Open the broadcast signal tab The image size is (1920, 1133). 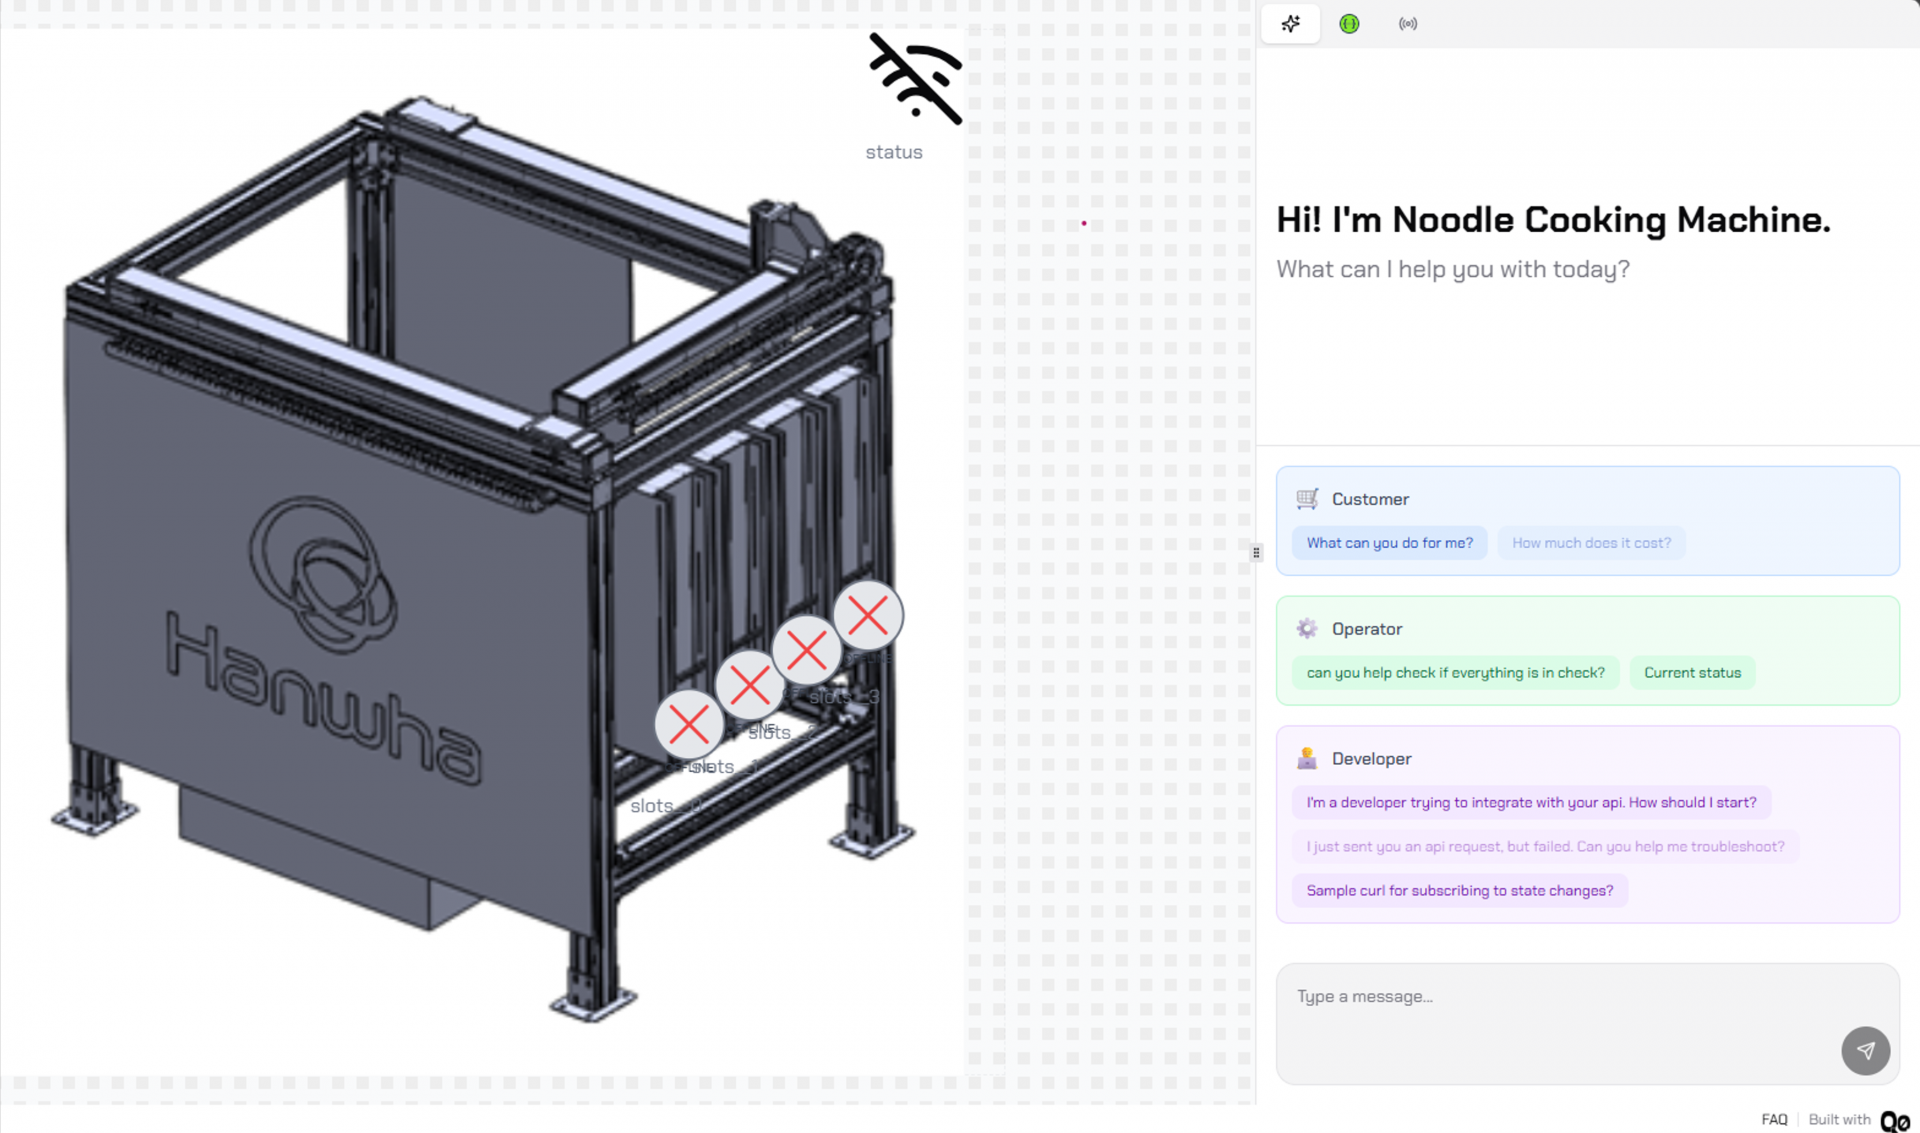[x=1407, y=24]
